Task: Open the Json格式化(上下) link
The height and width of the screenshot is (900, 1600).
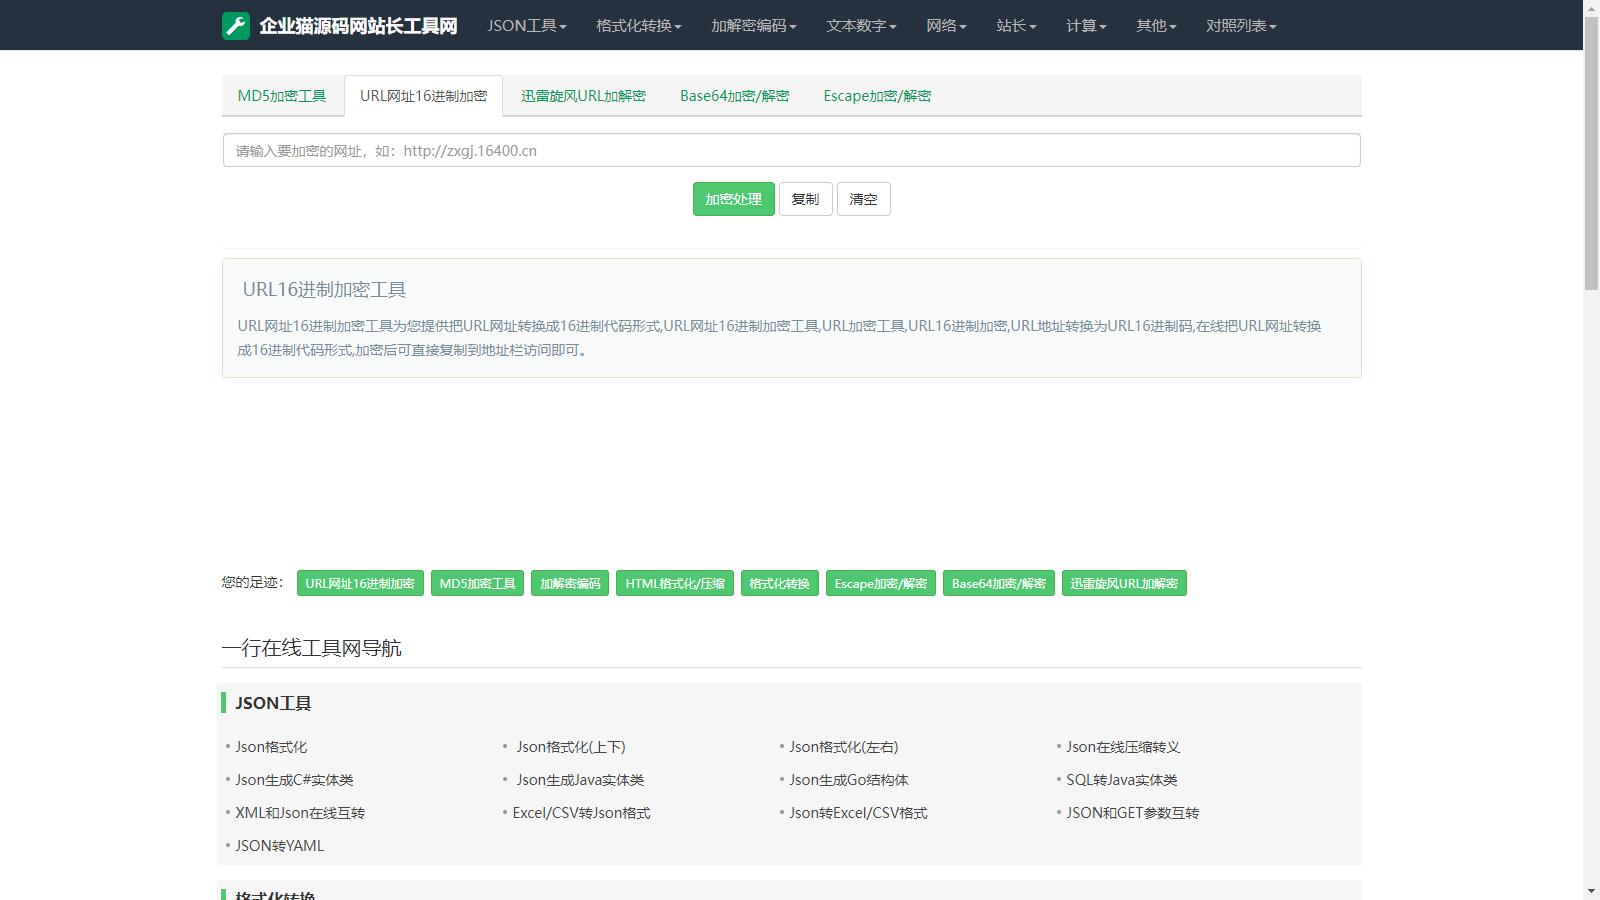Action: coord(570,747)
